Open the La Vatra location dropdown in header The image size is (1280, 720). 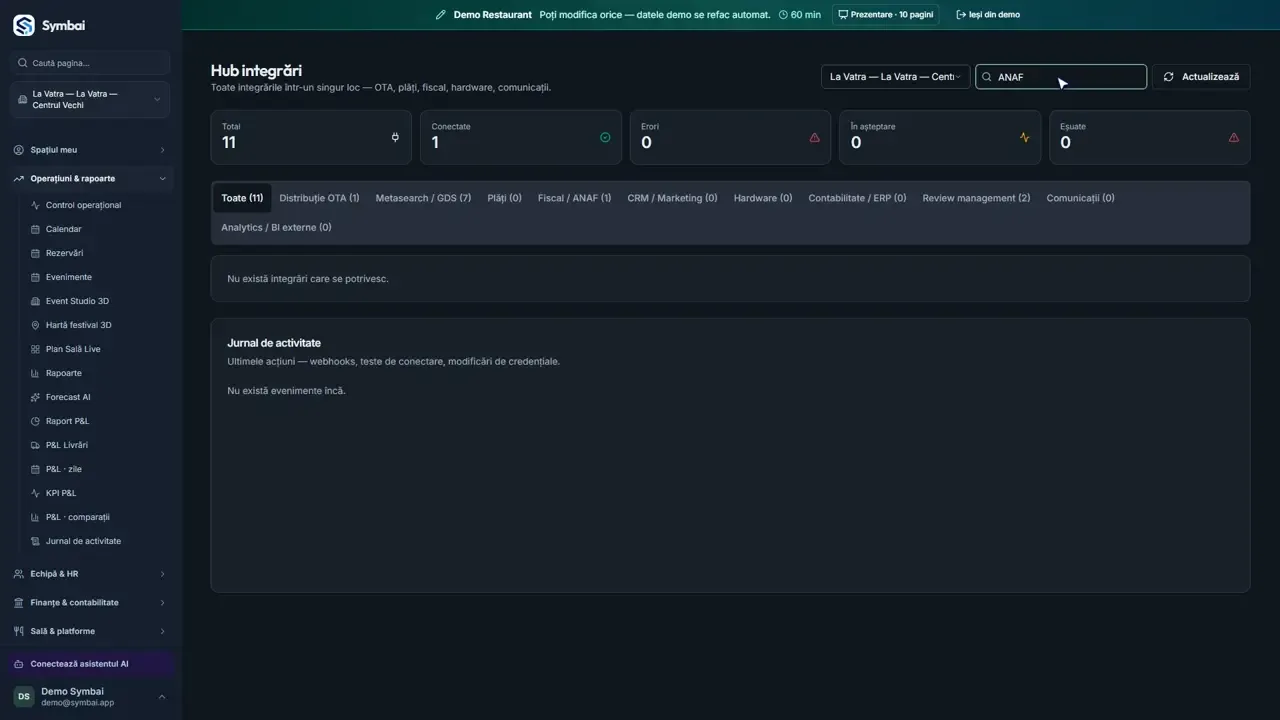click(x=895, y=77)
